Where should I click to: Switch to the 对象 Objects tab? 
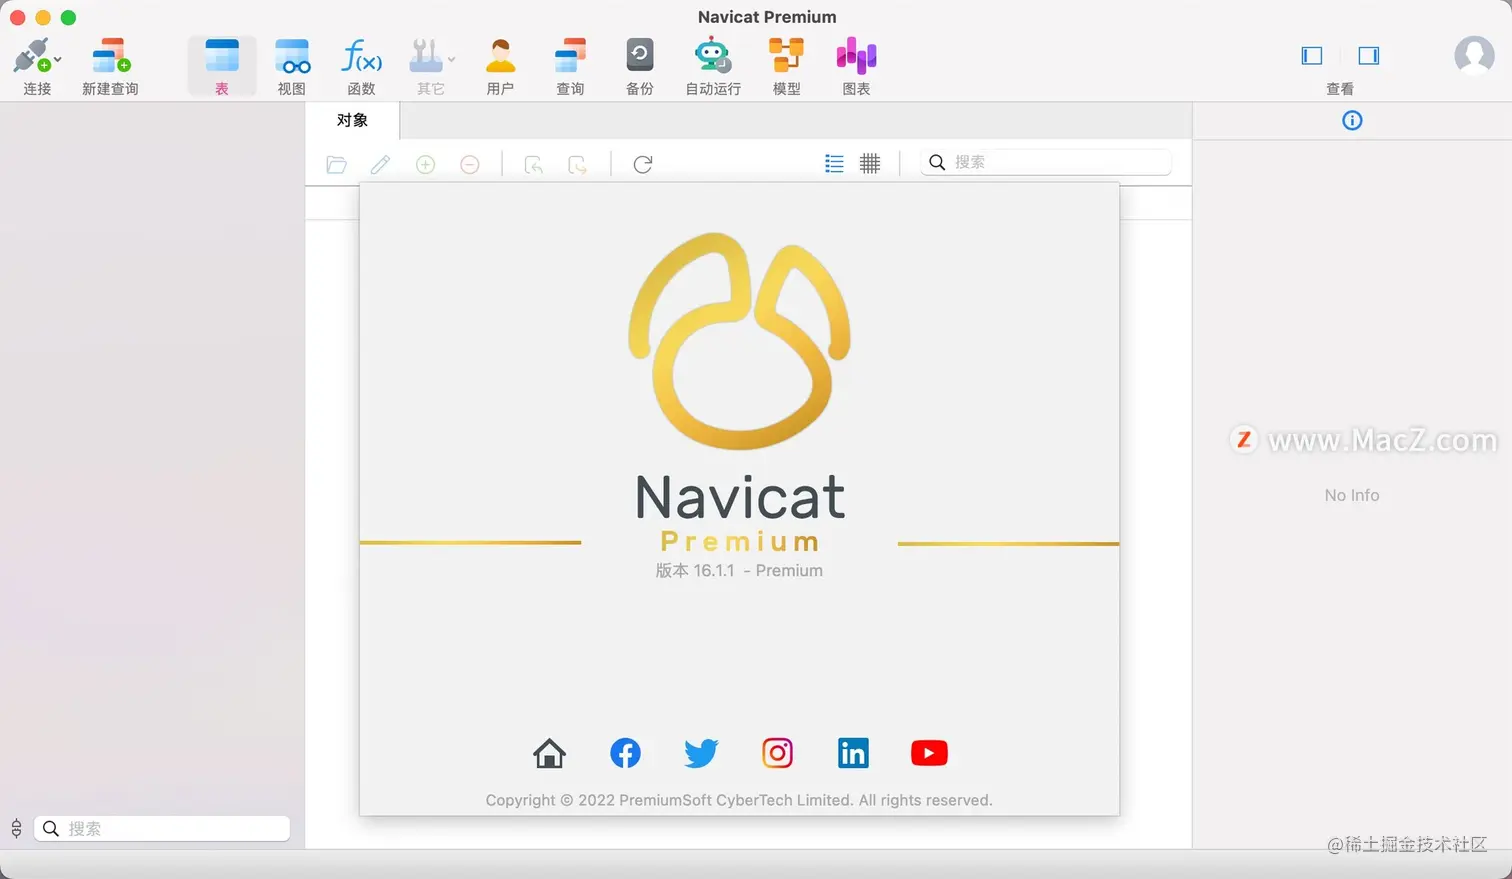[x=352, y=120]
